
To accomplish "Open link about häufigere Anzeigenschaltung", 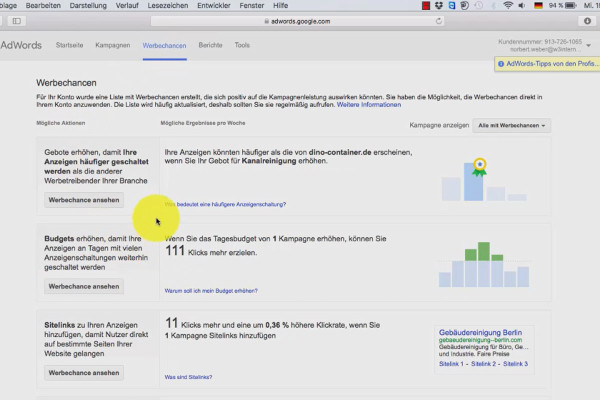I will 225,204.
